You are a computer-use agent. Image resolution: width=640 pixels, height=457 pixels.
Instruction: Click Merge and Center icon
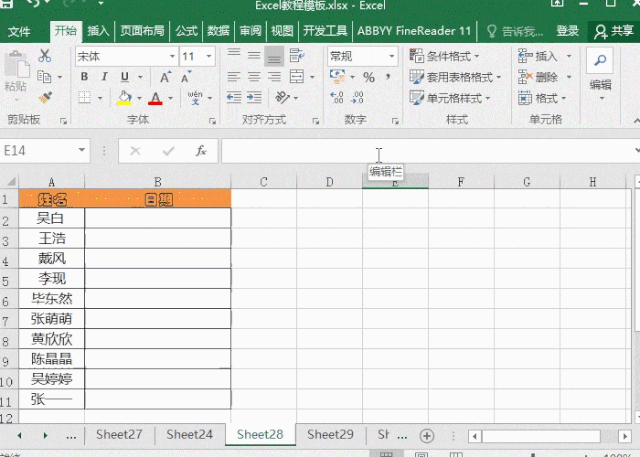point(297,77)
